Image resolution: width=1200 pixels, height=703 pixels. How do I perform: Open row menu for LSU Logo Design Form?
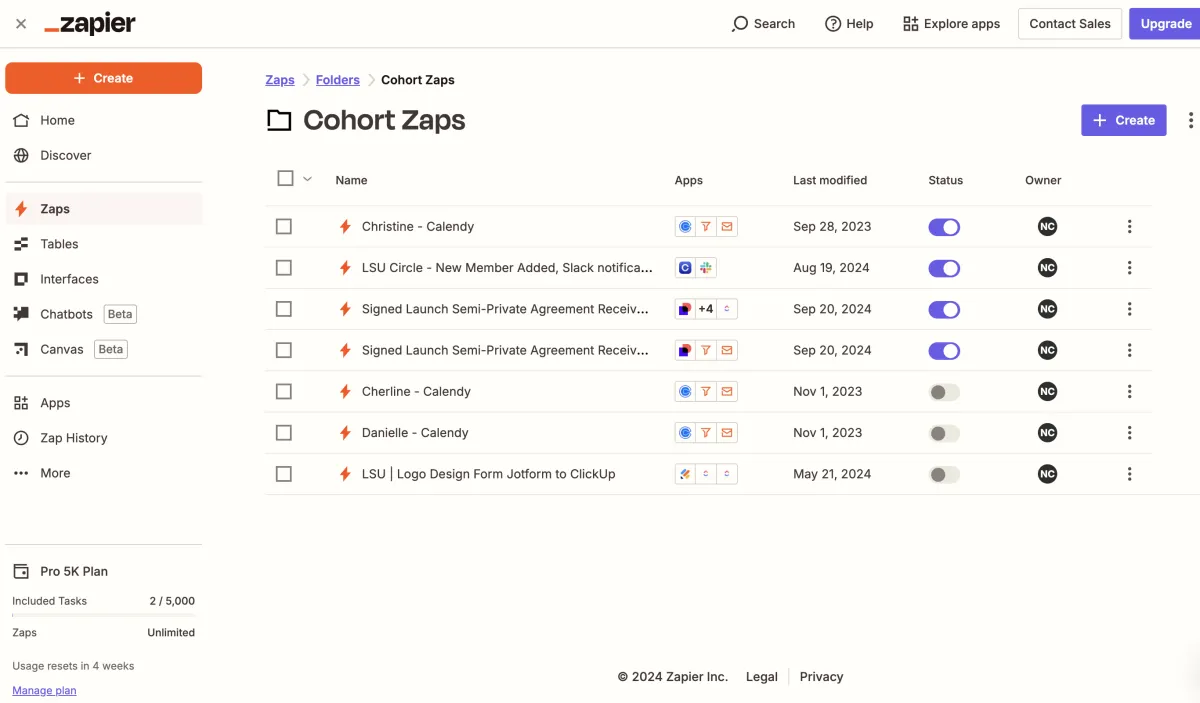[1129, 474]
